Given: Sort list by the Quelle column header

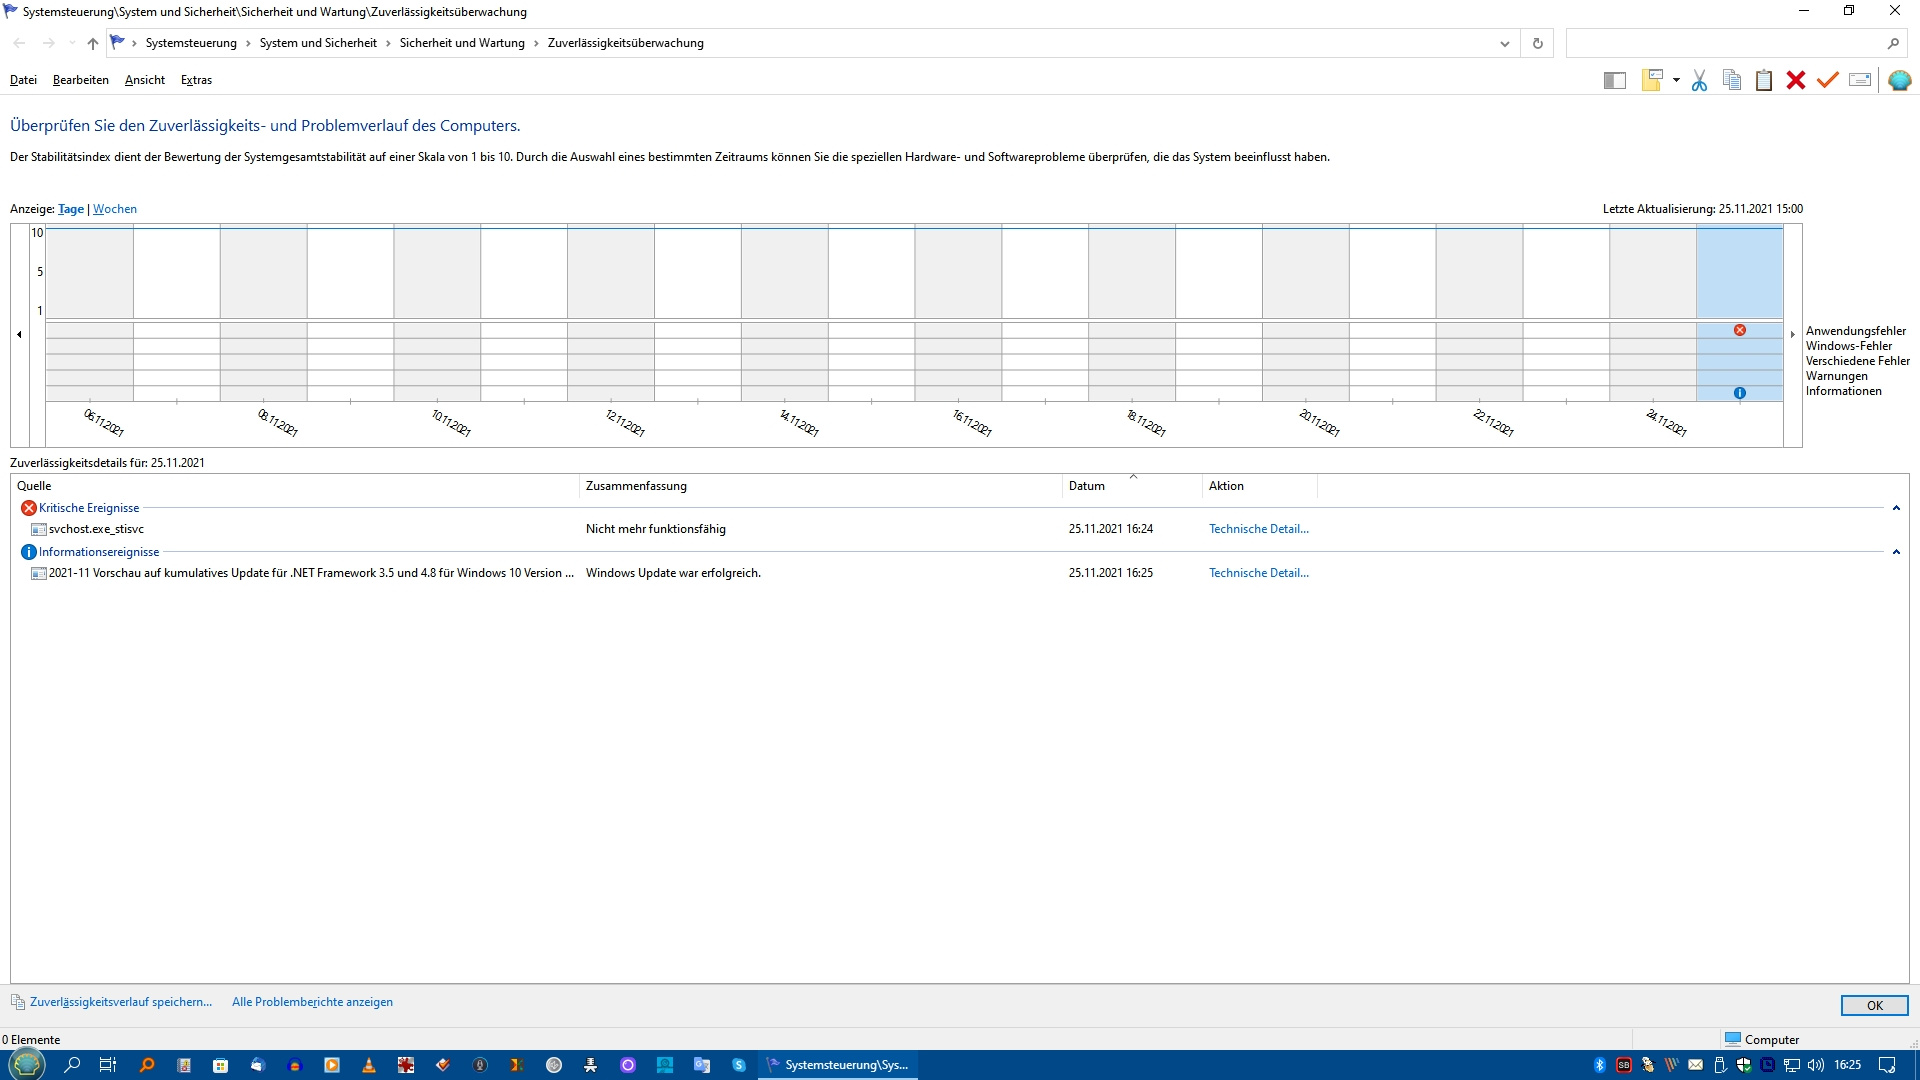Looking at the screenshot, I should coord(296,486).
